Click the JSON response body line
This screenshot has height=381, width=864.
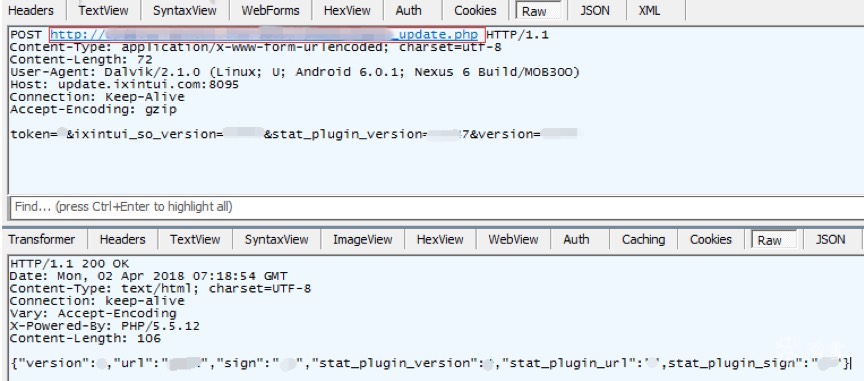click(x=431, y=363)
